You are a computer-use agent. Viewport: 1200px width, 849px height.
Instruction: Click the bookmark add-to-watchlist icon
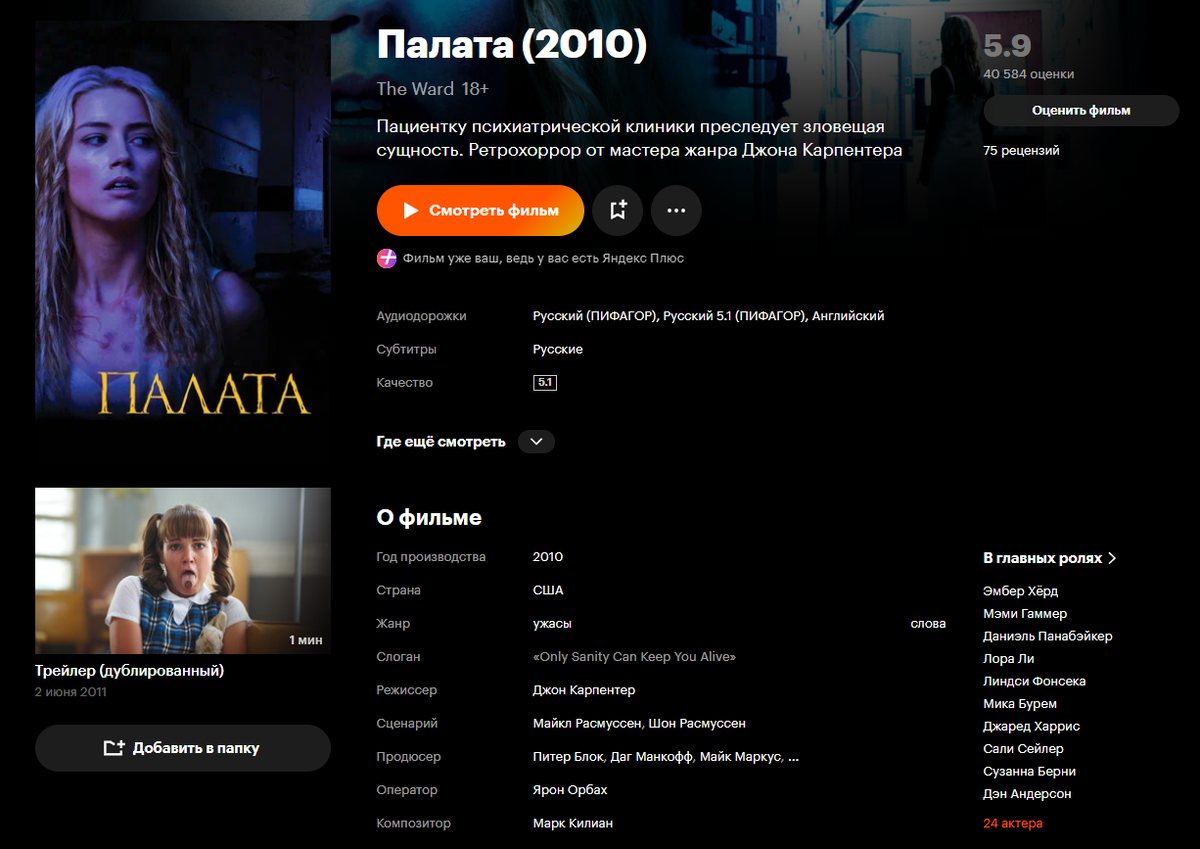pyautogui.click(x=618, y=210)
